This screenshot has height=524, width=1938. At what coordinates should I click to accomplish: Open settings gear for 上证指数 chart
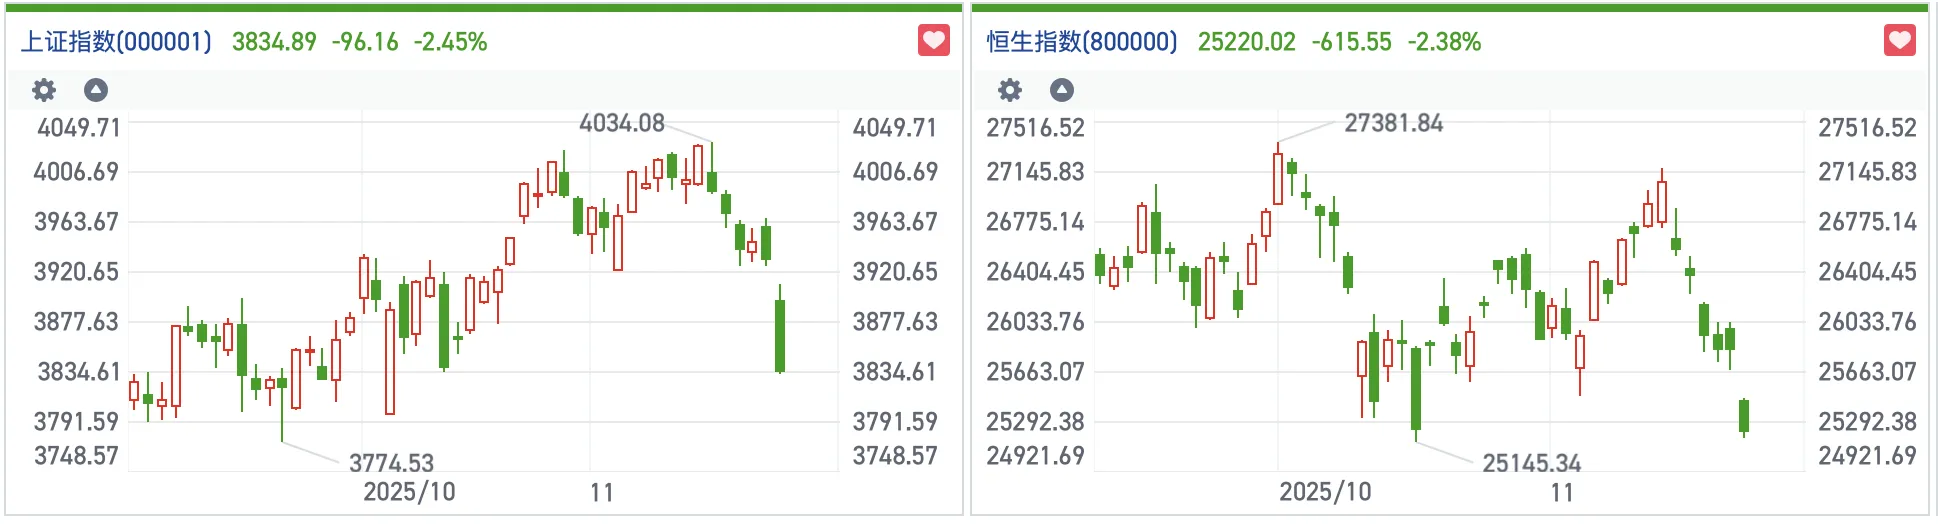click(x=44, y=90)
